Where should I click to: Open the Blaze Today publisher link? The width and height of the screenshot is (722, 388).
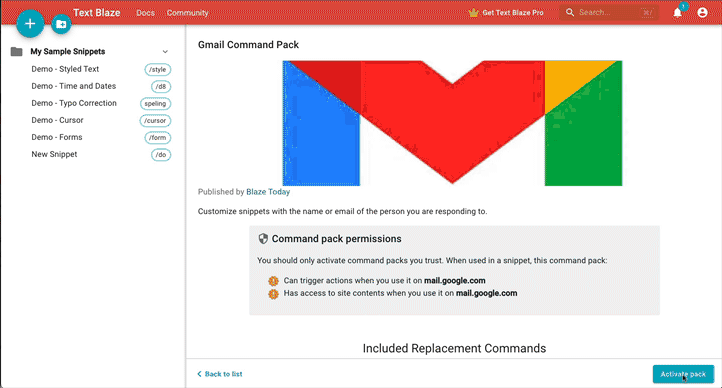pos(268,192)
